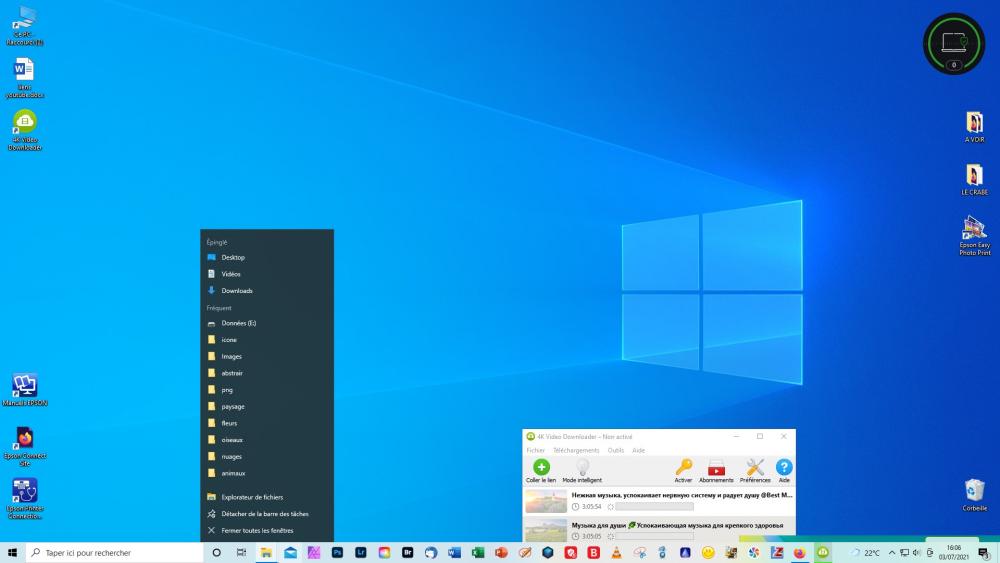Open the Vidéos pinned folder
The height and width of the screenshot is (563, 1000).
[x=231, y=274]
